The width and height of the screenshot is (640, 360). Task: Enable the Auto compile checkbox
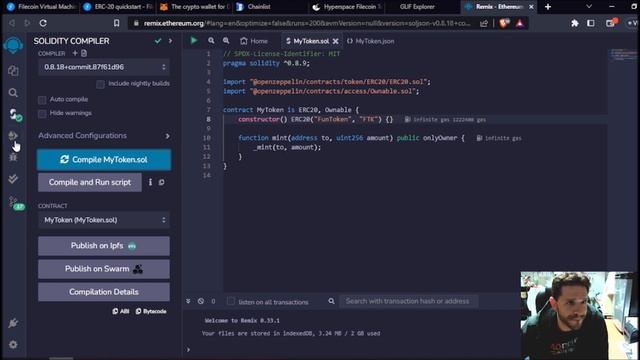42,100
